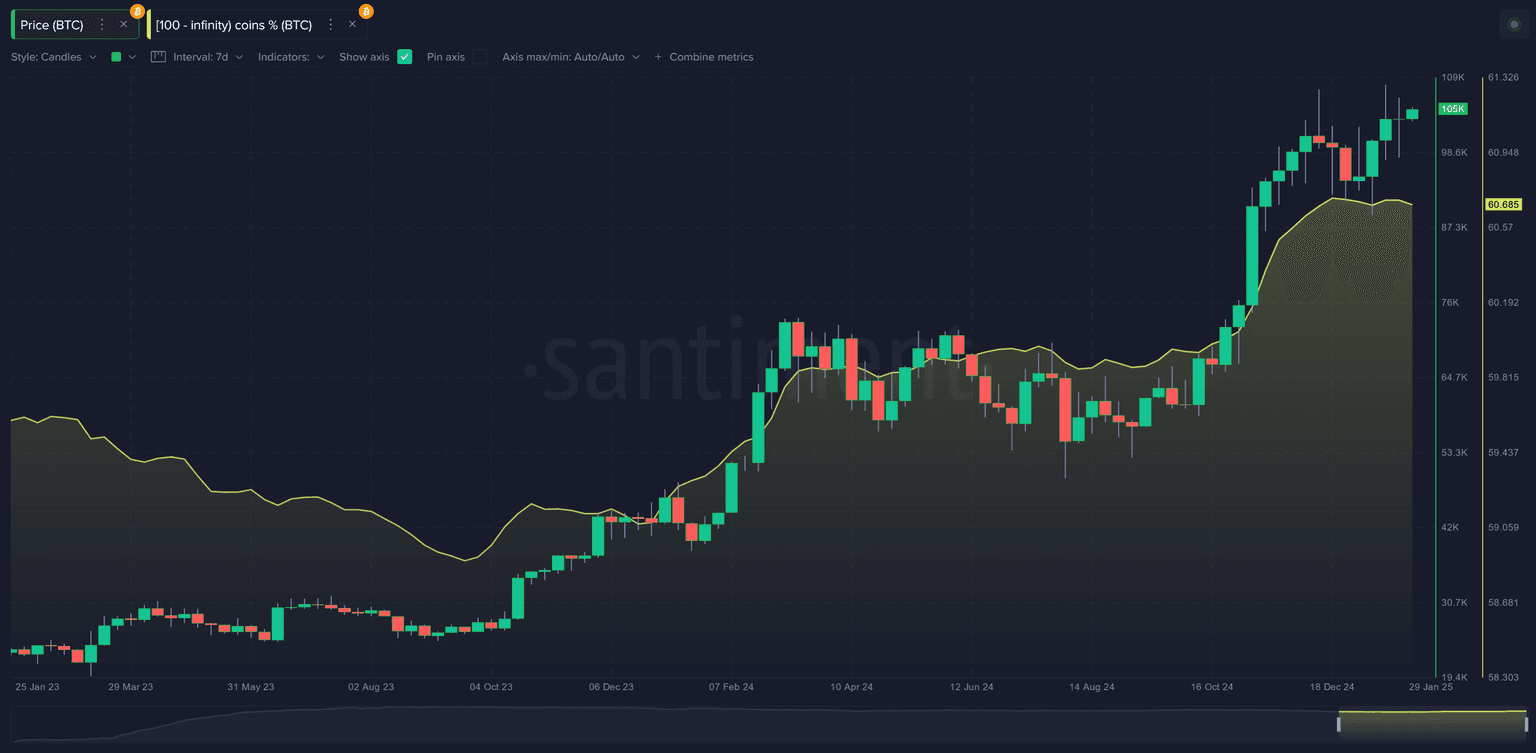Expand the Style: Candles dropdown
This screenshot has width=1536, height=753.
(54, 57)
